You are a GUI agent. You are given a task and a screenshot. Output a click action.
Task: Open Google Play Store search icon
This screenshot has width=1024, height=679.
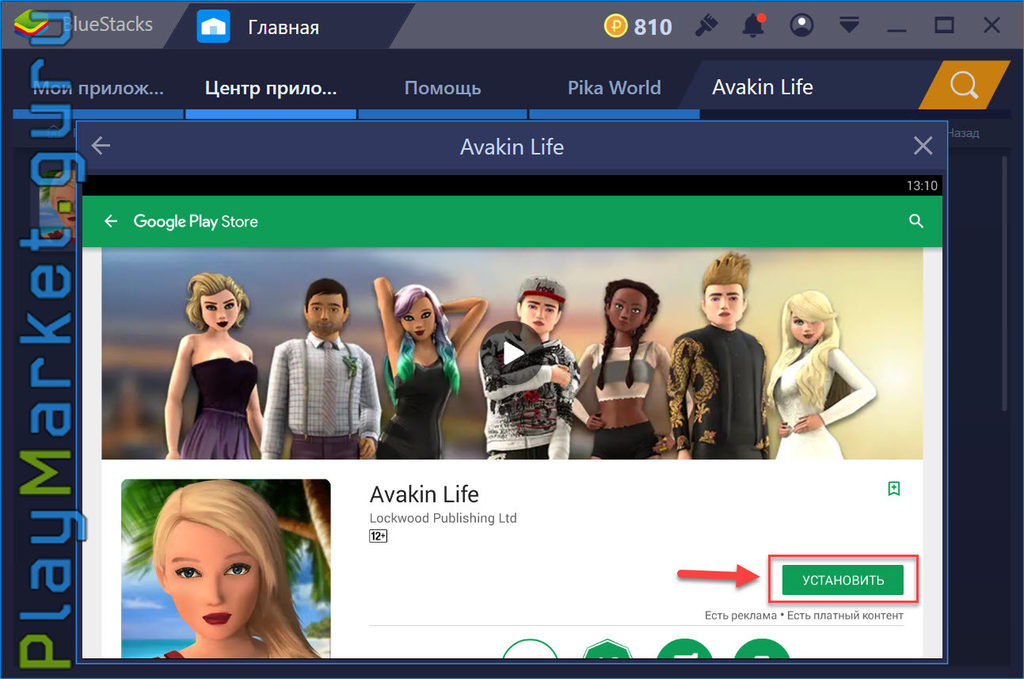pos(916,221)
